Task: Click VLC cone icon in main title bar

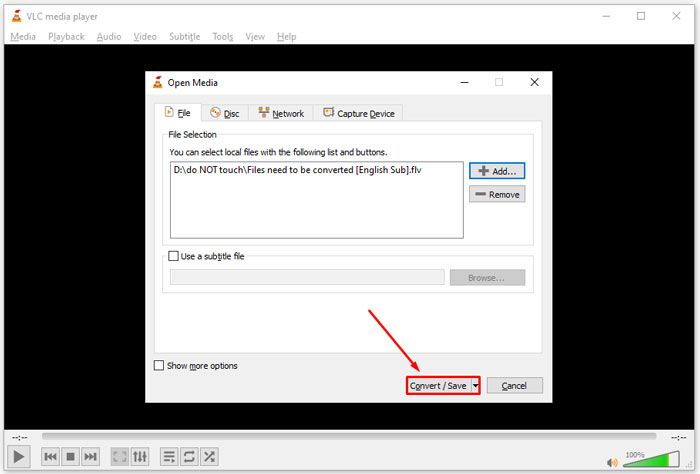Action: (x=17, y=16)
